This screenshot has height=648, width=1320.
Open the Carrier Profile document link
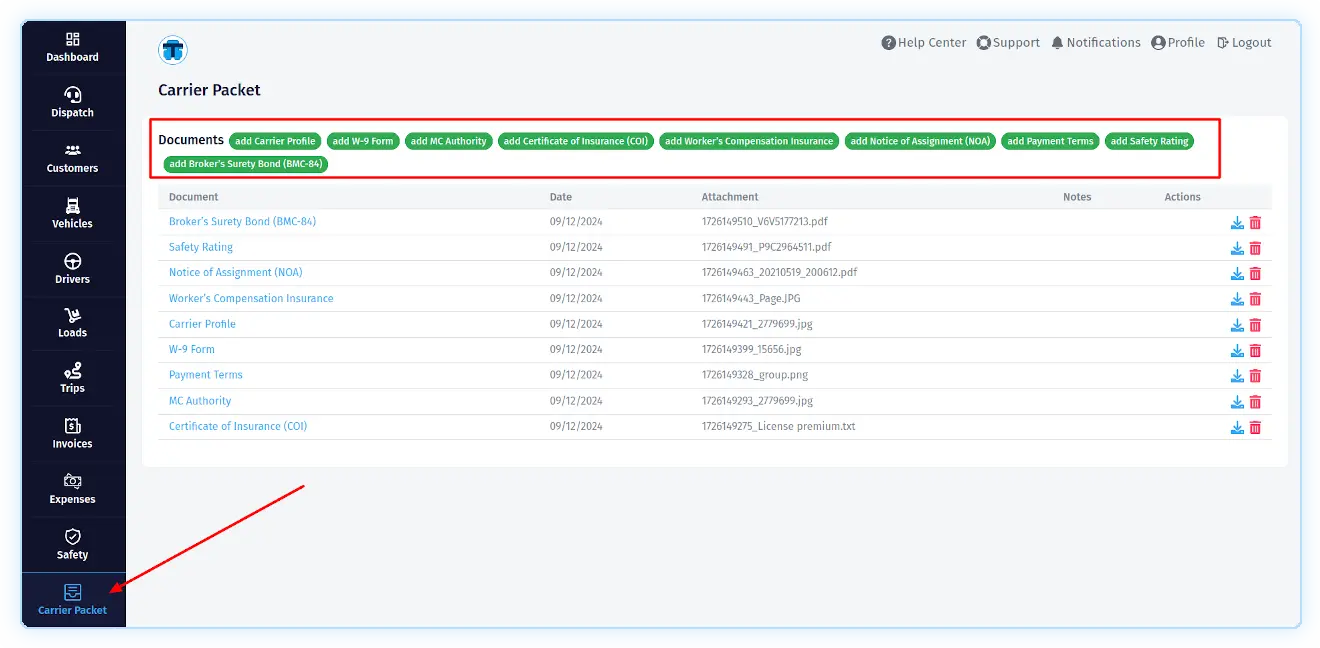click(x=202, y=324)
